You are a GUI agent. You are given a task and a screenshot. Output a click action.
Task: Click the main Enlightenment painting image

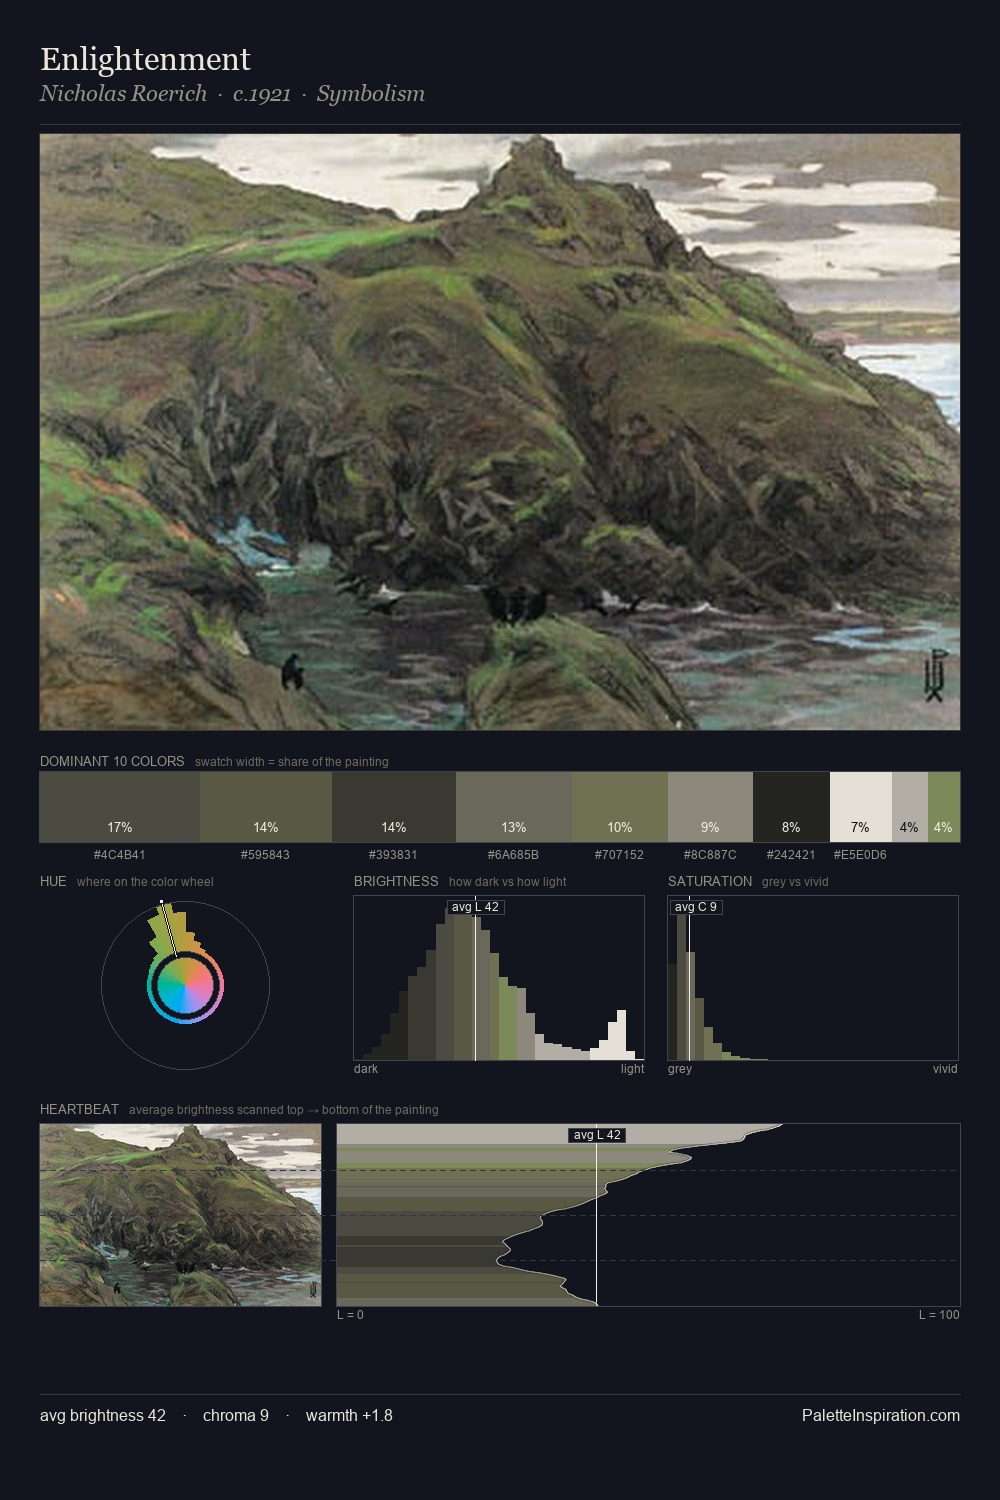click(500, 432)
